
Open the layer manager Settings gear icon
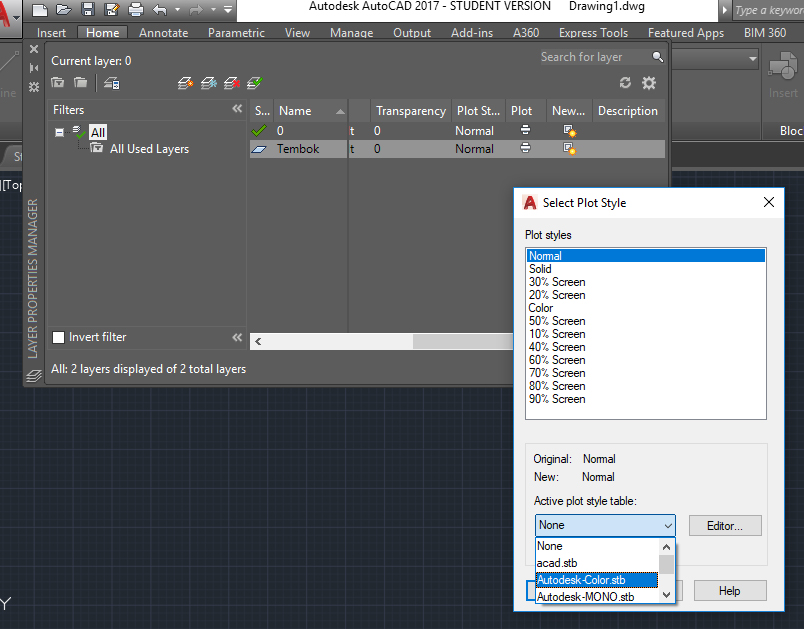649,83
